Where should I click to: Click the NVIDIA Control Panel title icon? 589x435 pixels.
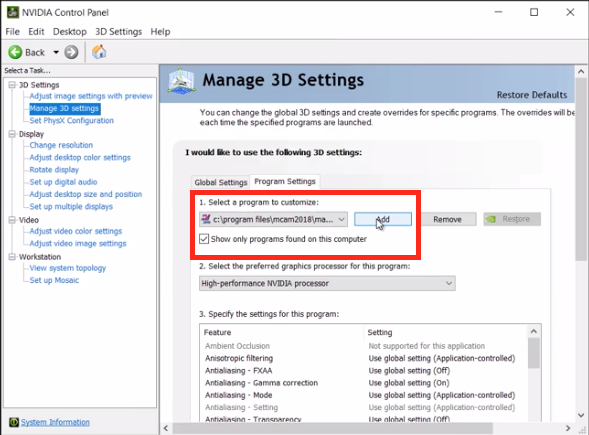click(x=13, y=12)
